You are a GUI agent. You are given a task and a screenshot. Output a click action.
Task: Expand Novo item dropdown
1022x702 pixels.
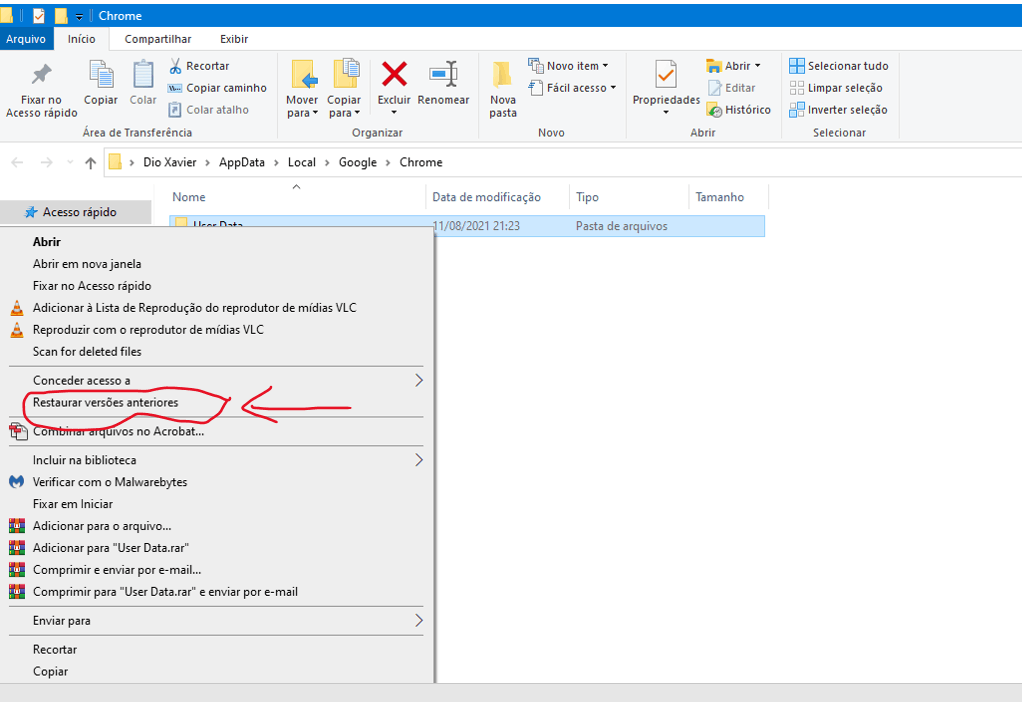click(x=606, y=66)
